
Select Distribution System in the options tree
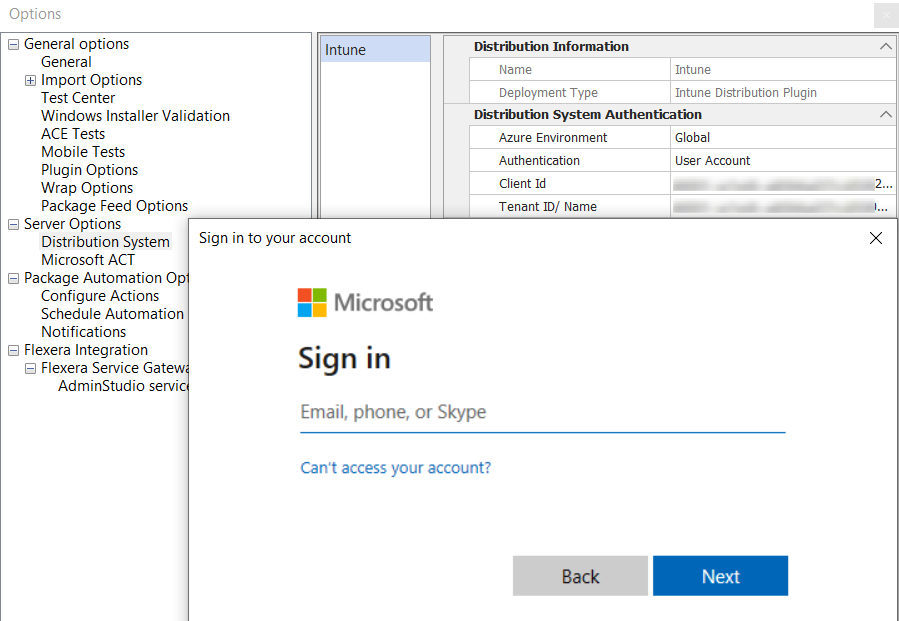(x=105, y=241)
